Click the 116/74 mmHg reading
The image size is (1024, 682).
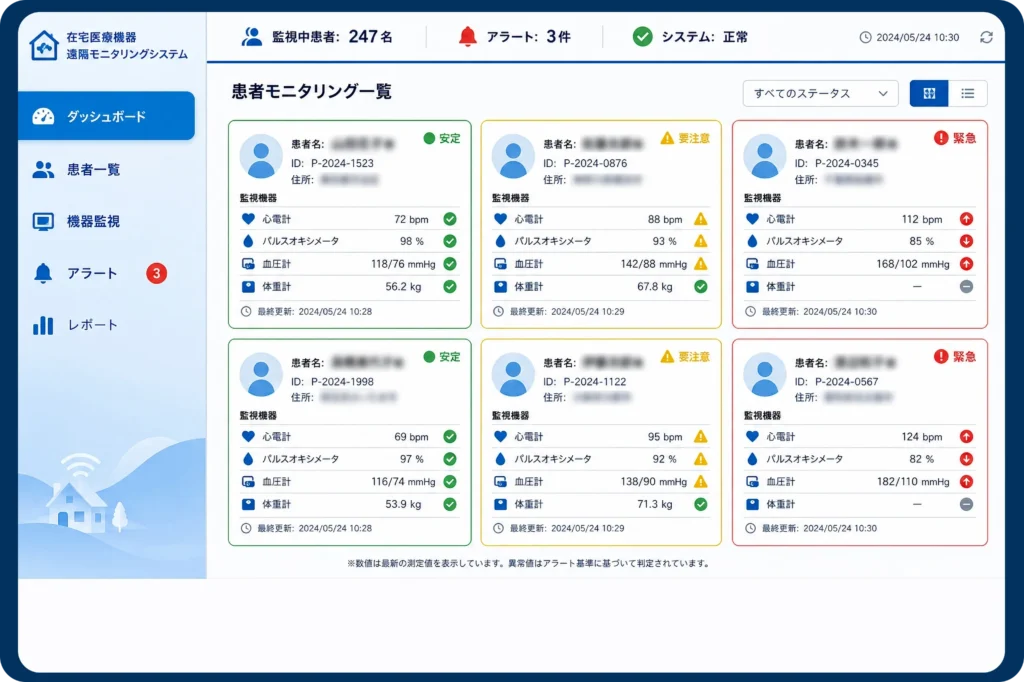403,481
